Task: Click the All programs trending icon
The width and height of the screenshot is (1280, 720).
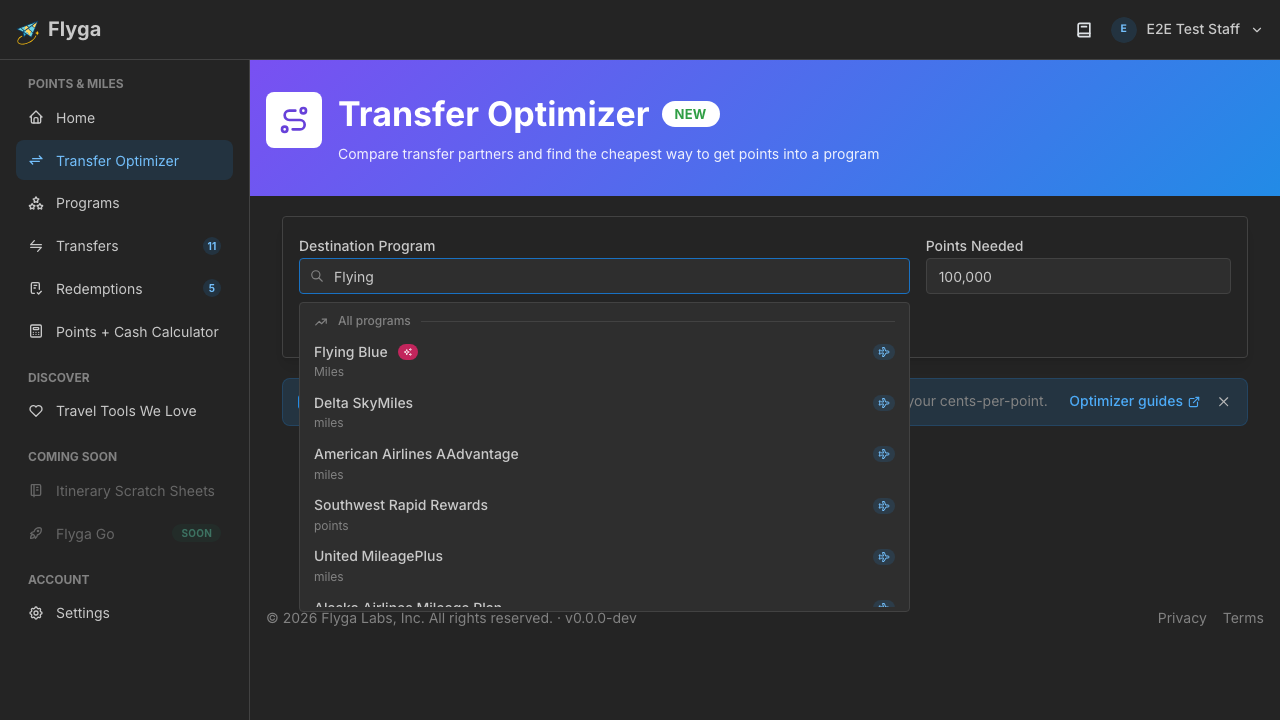Action: coord(321,321)
